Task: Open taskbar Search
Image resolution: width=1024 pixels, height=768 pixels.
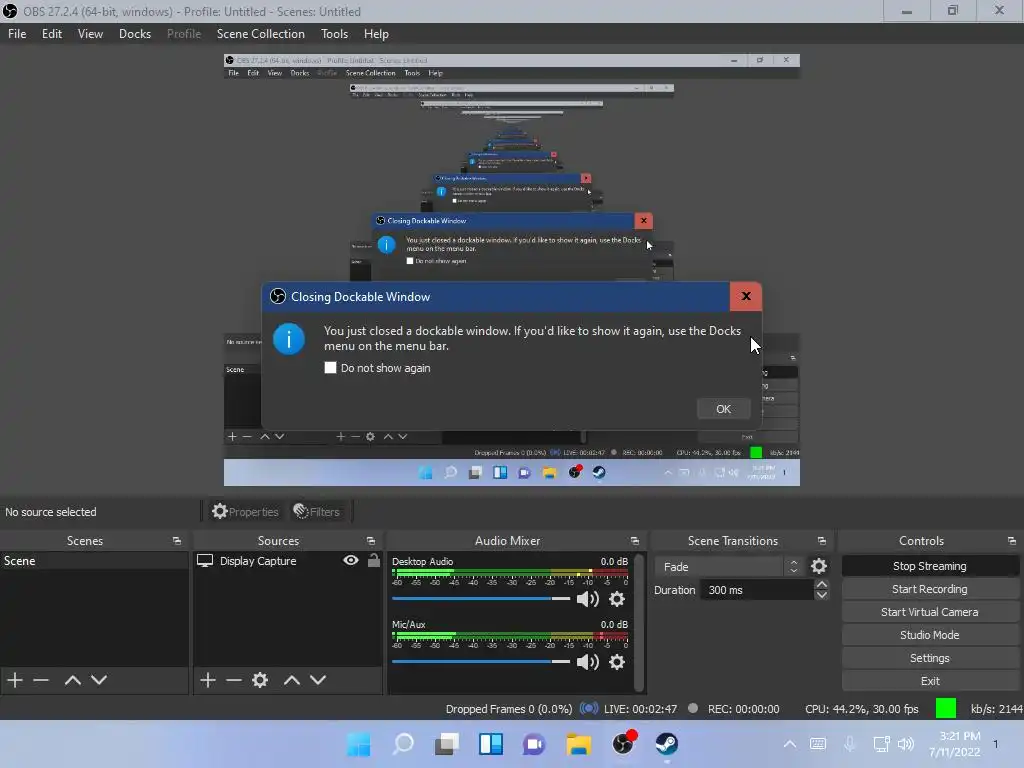Action: point(403,744)
